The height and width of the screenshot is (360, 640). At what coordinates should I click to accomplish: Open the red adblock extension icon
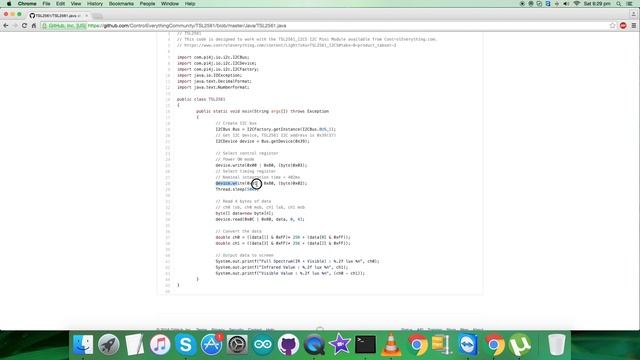click(623, 26)
